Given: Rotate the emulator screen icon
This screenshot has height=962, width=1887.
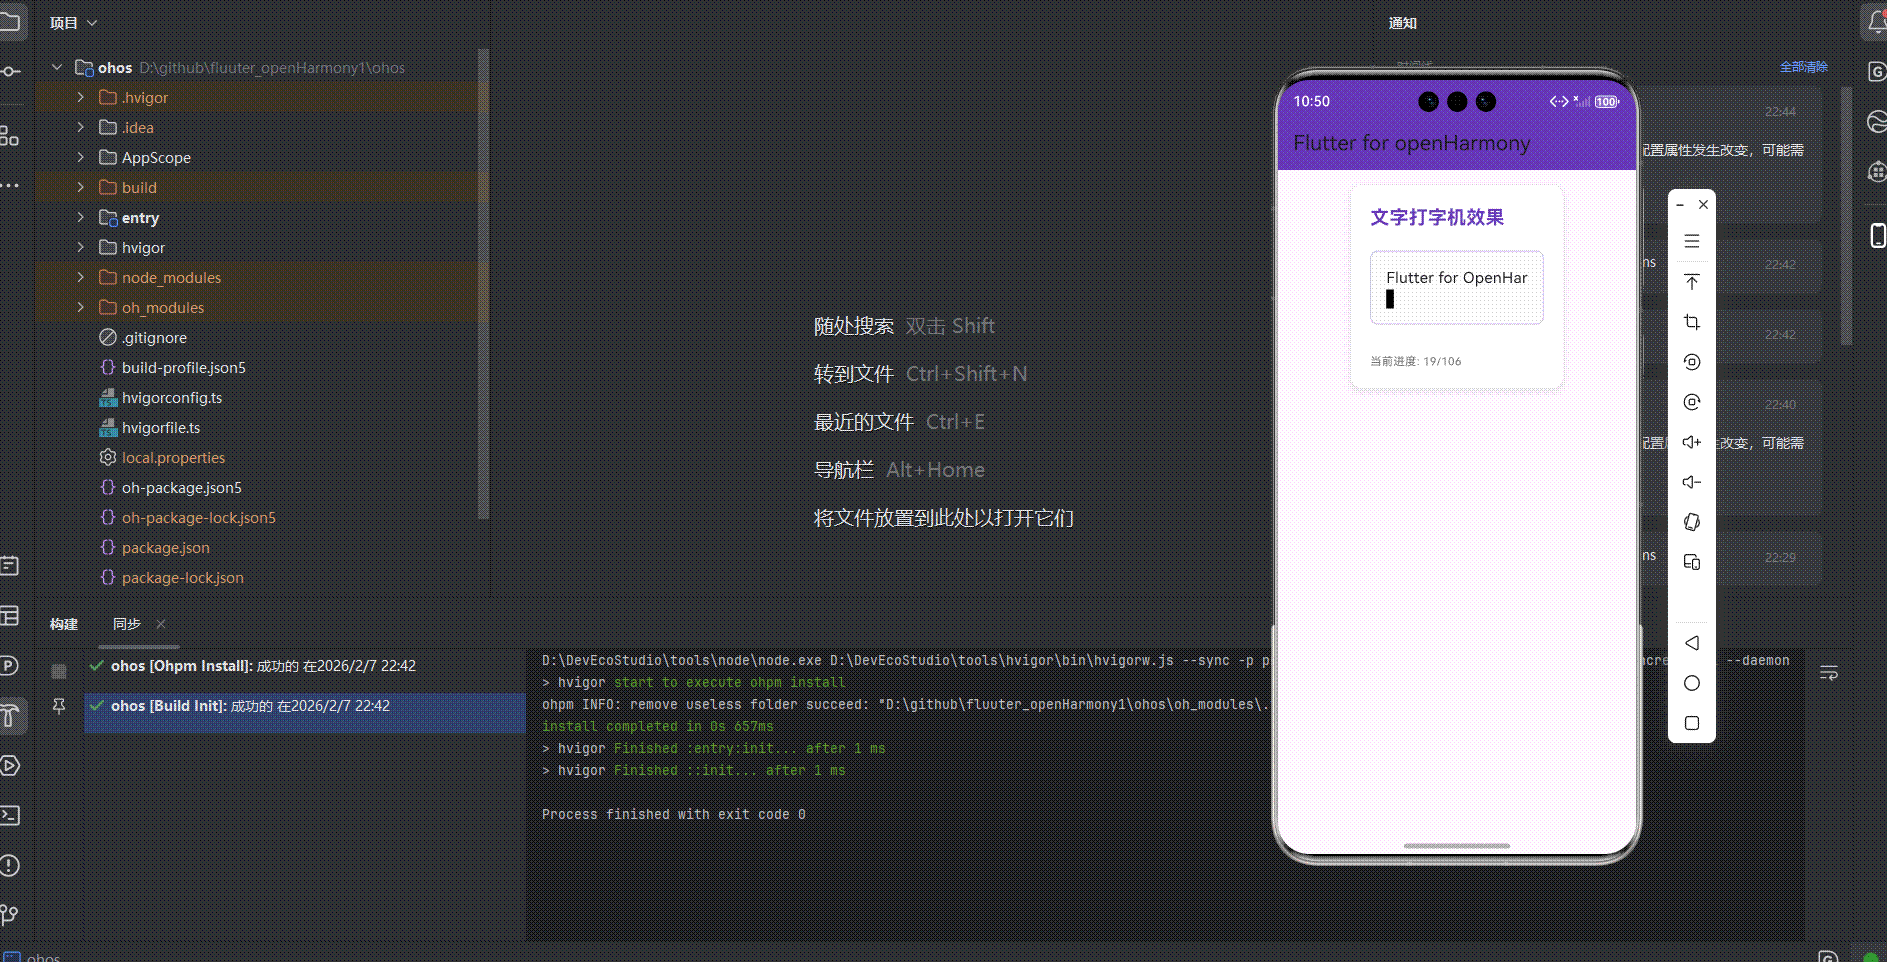Looking at the screenshot, I should tap(1691, 362).
